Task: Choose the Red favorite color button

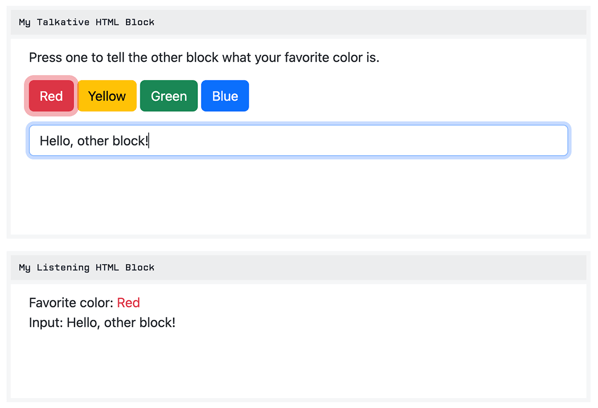Action: coord(51,96)
